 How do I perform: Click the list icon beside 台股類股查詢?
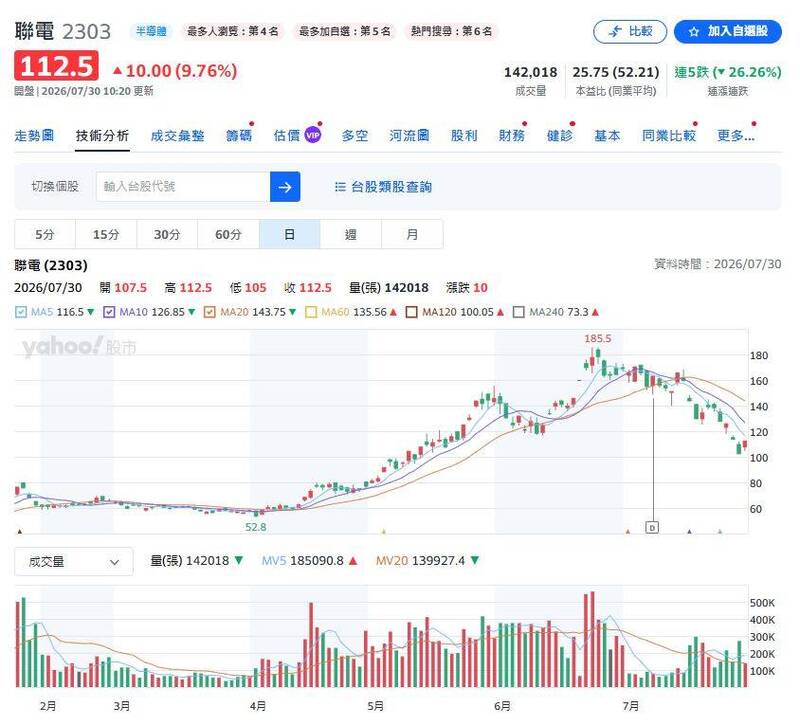(340, 187)
